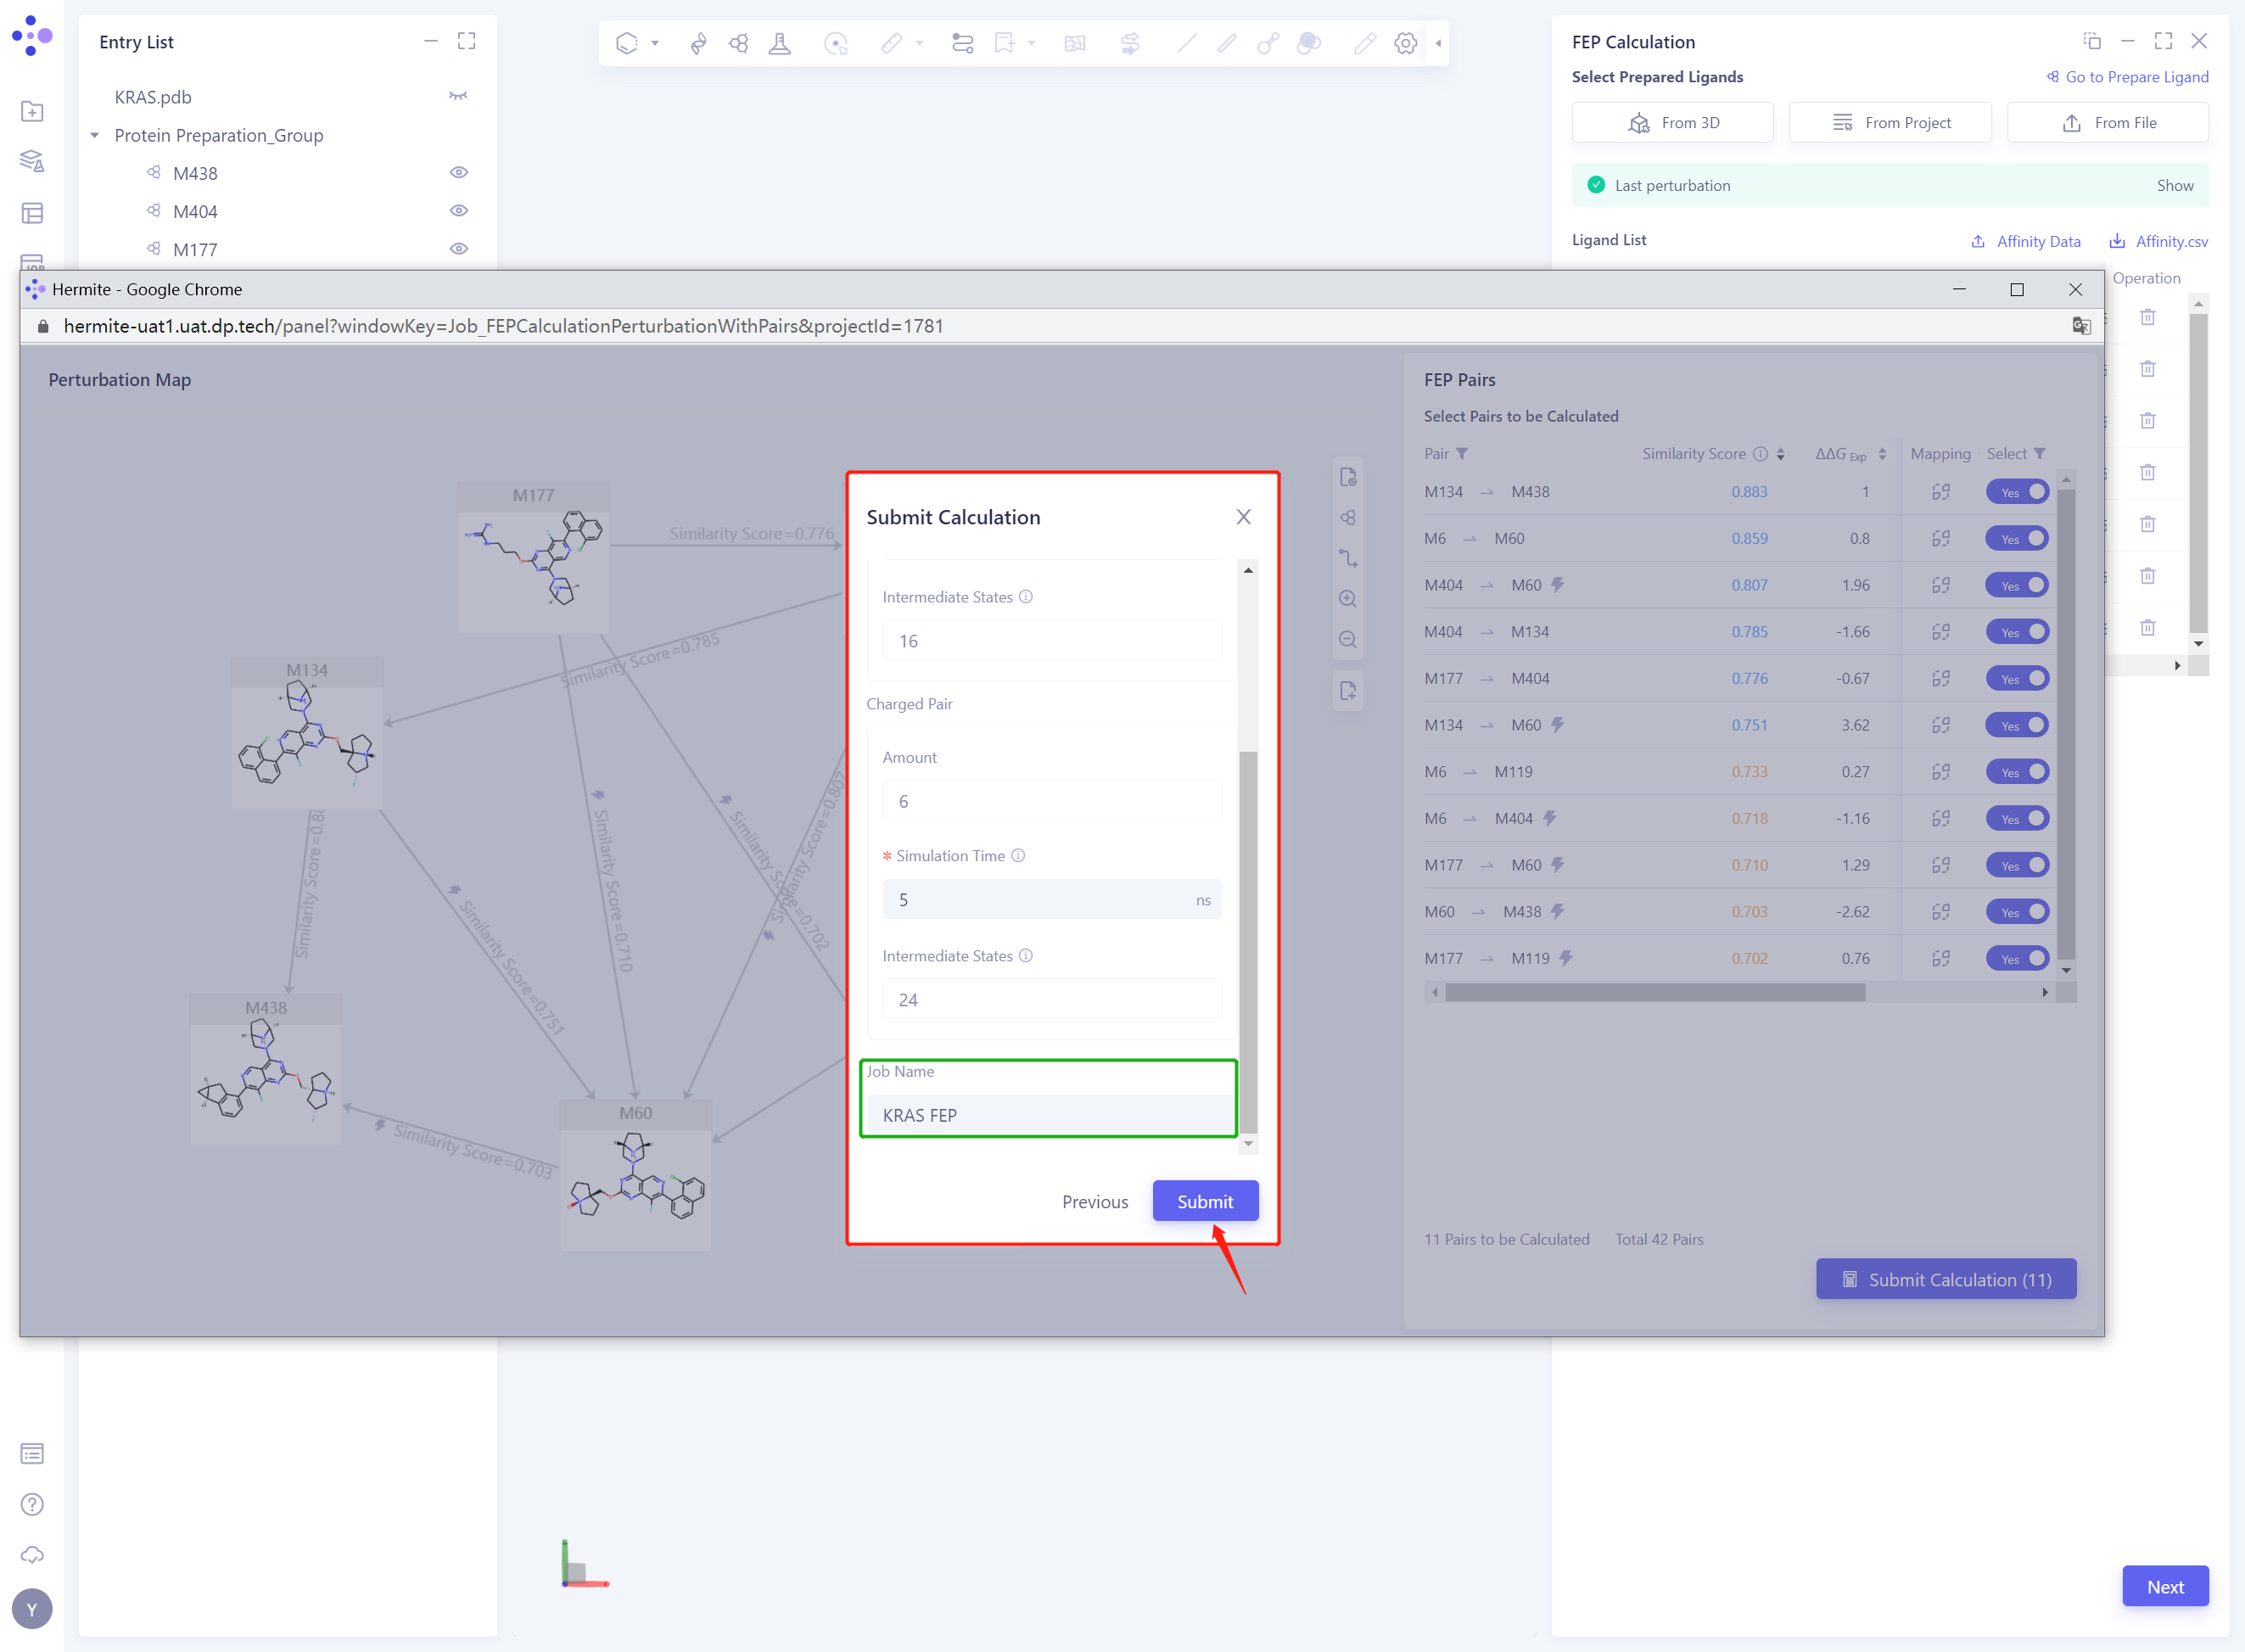Open the settings gear in the top toolbar

click(x=1405, y=43)
